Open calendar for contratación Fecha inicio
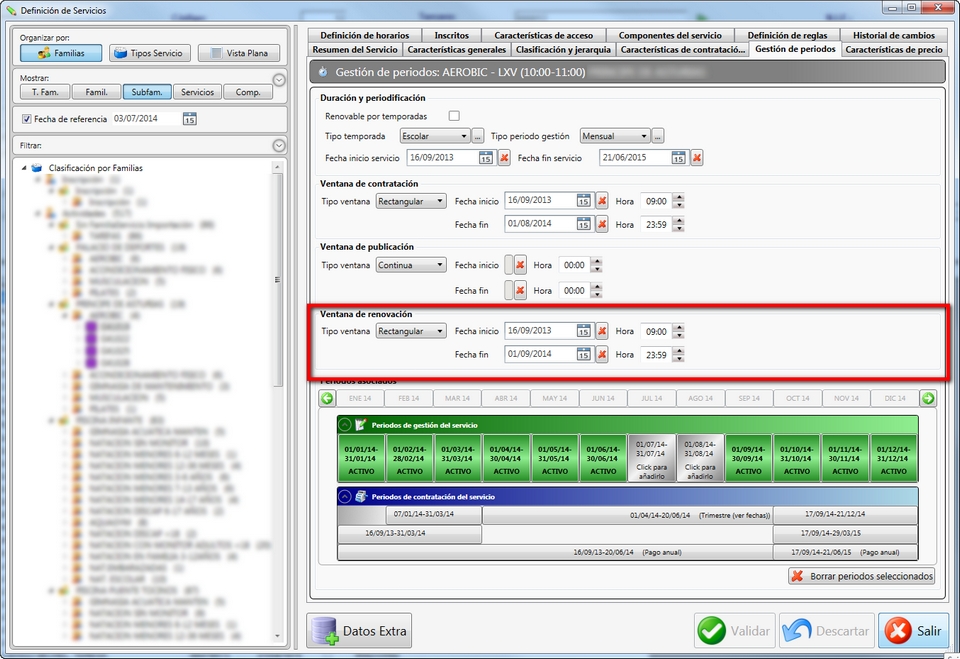Viewport: 960px width, 659px height. [x=583, y=201]
